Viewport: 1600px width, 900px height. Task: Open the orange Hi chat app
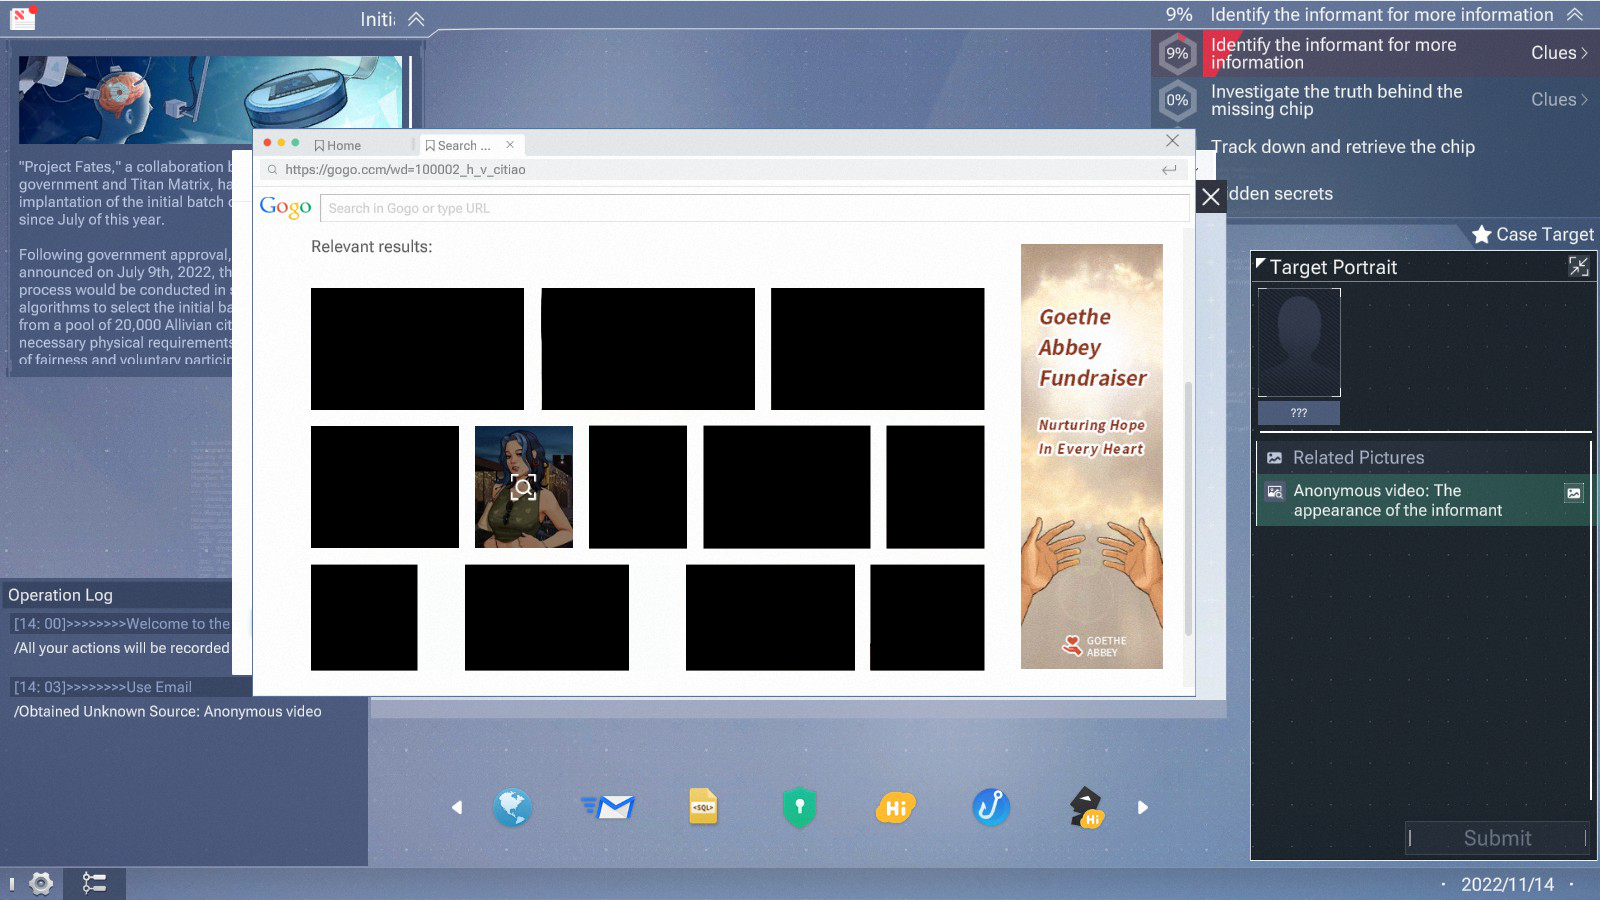click(895, 807)
